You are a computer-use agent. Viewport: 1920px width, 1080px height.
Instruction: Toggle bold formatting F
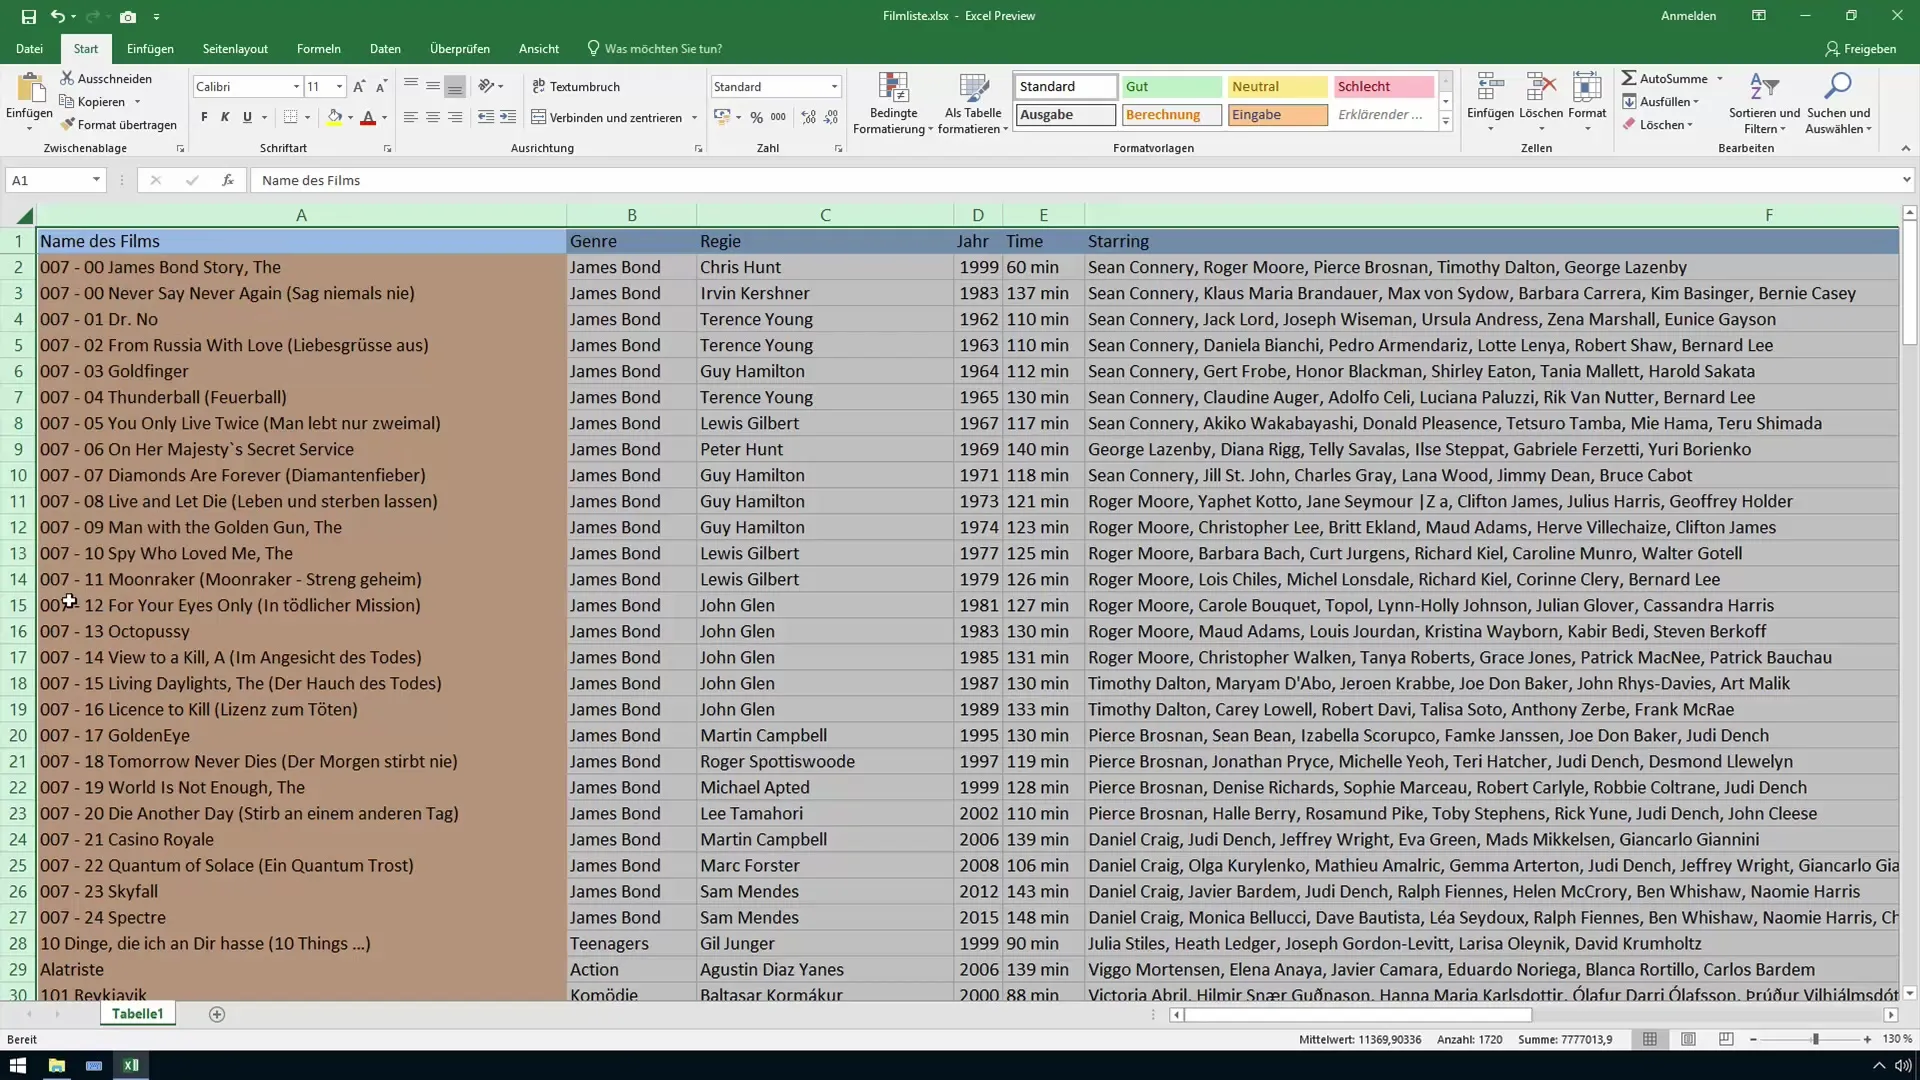(x=204, y=117)
